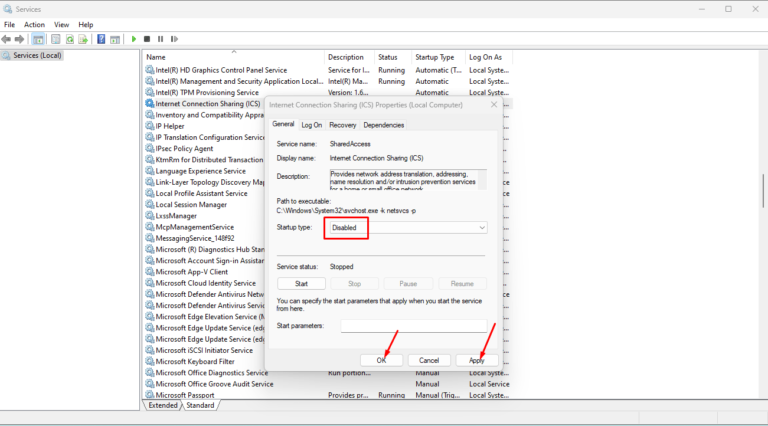Viewport: 768px width, 426px height.
Task: Toggle the Show/Hide Action Pane toolbar icon
Action: (x=115, y=39)
